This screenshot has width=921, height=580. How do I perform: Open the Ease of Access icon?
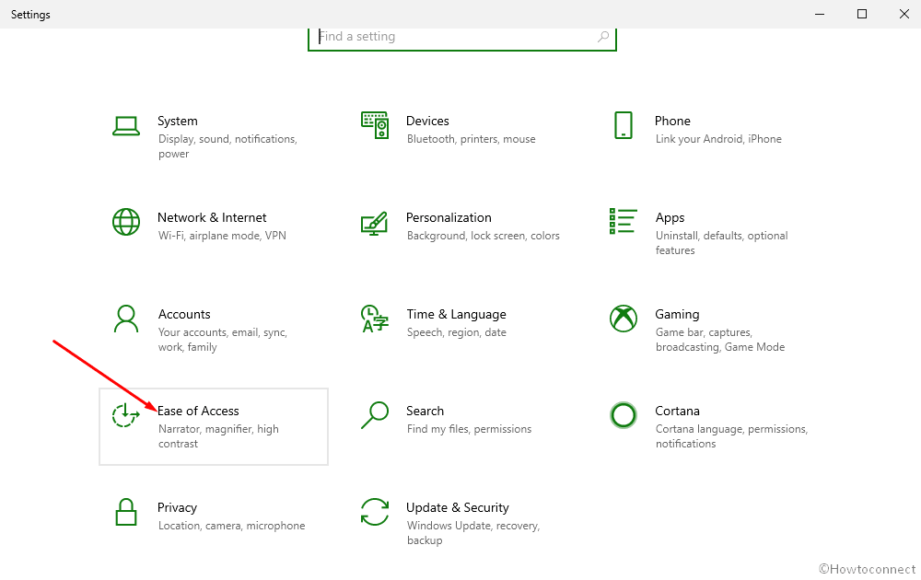click(x=126, y=415)
